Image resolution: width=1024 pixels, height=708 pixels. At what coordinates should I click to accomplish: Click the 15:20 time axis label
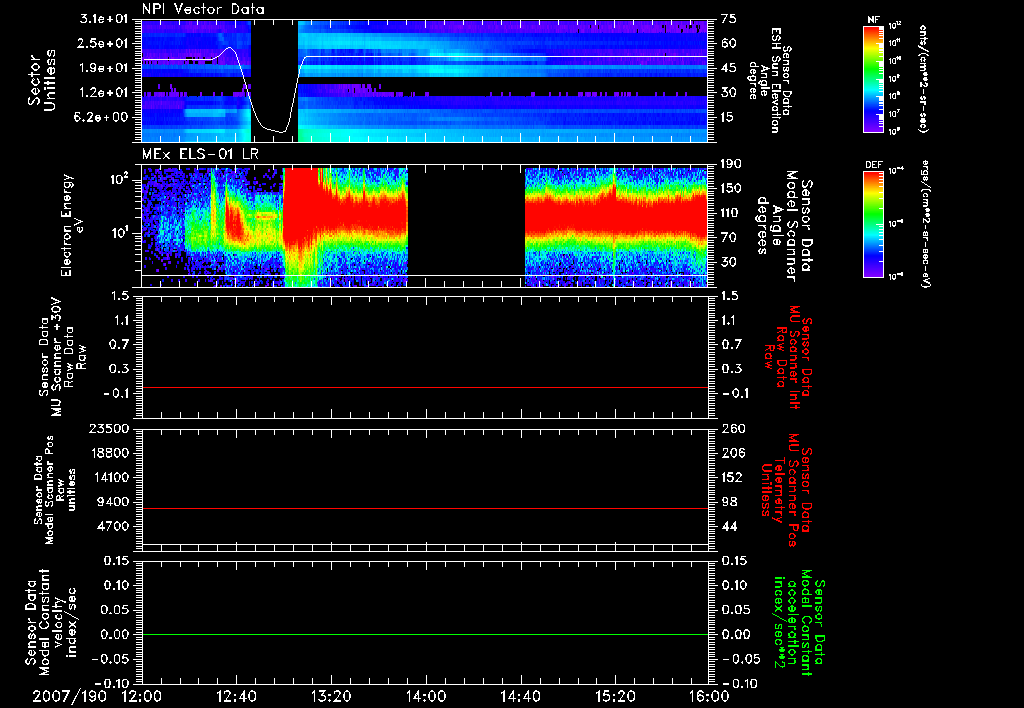tap(615, 696)
